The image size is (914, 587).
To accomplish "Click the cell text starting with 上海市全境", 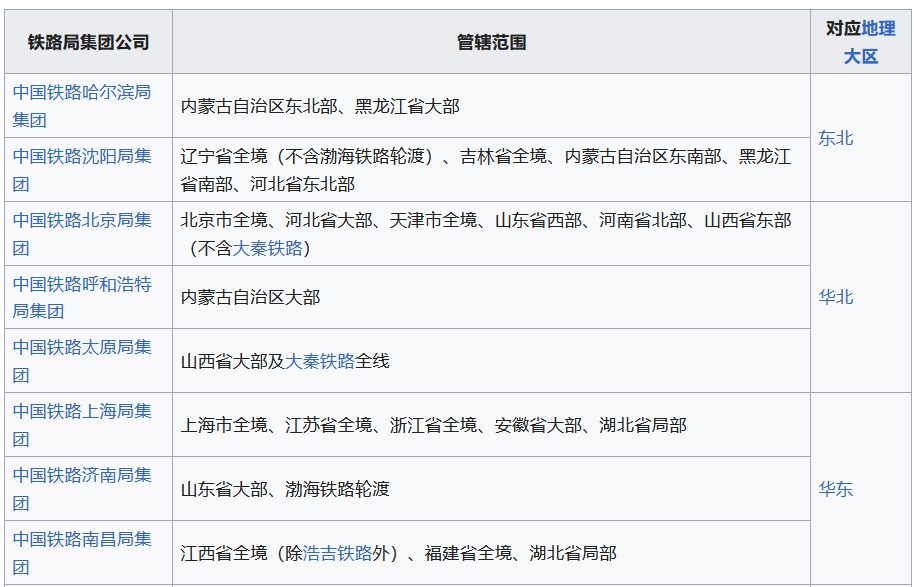I will tap(434, 426).
